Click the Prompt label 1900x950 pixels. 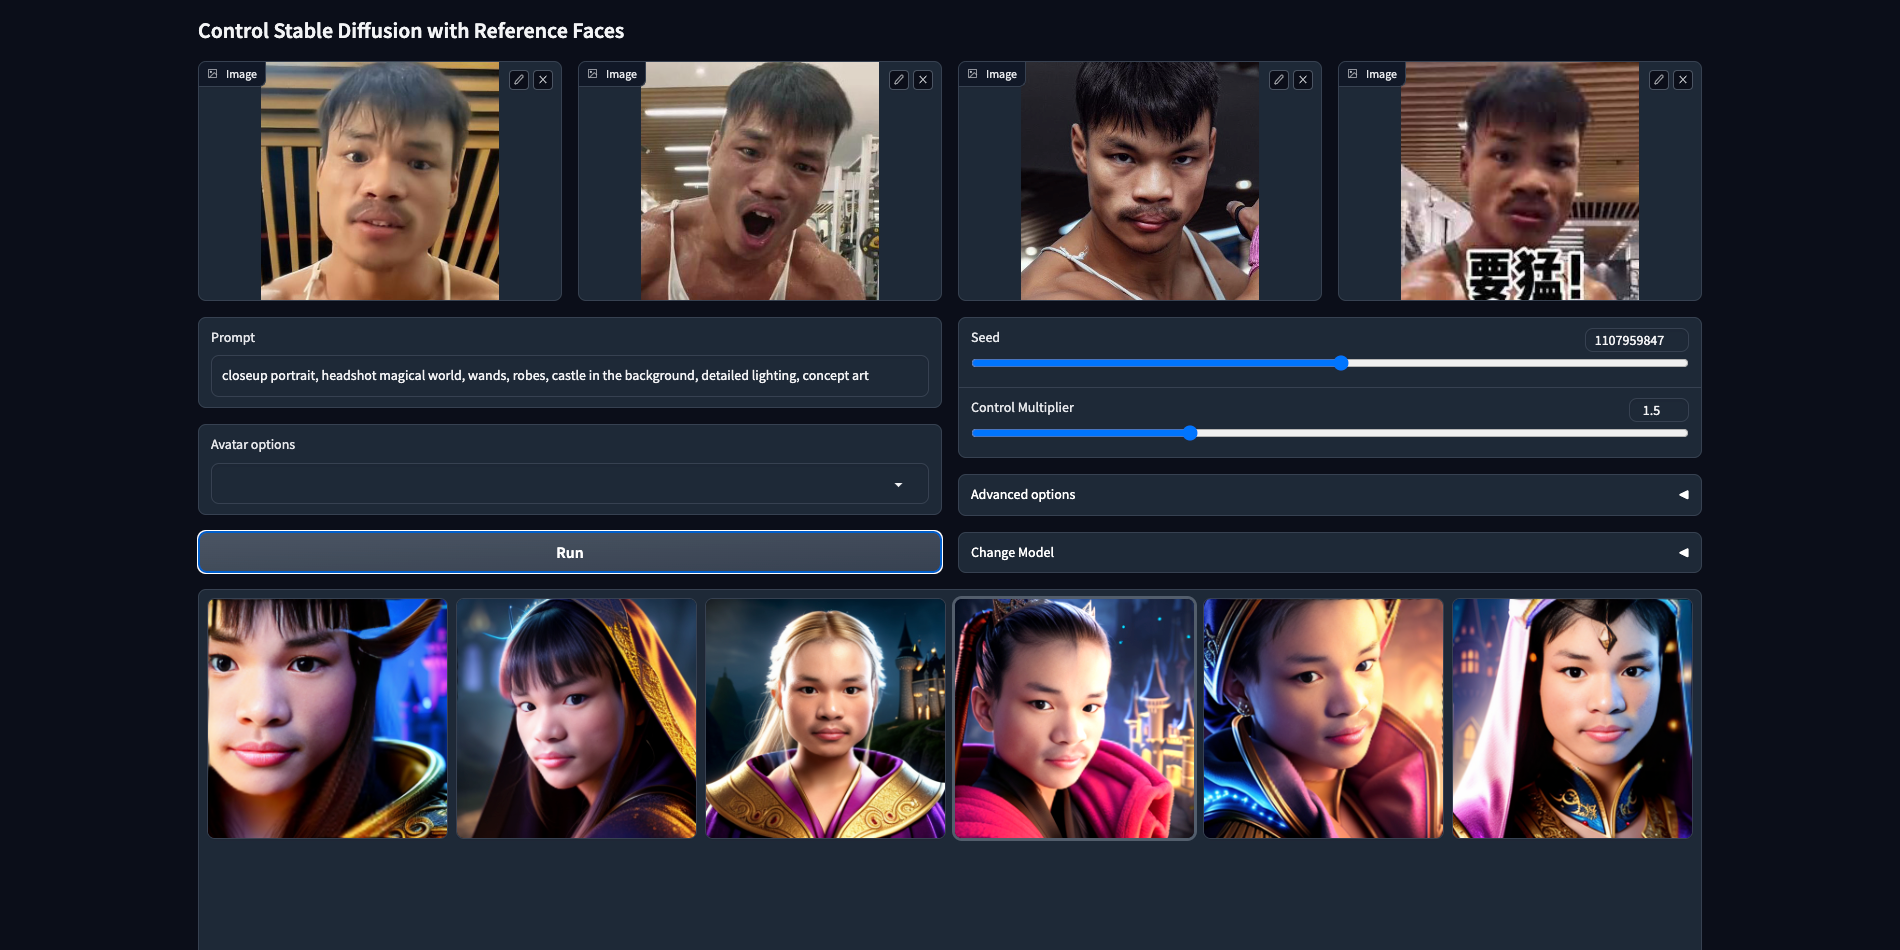coord(233,338)
